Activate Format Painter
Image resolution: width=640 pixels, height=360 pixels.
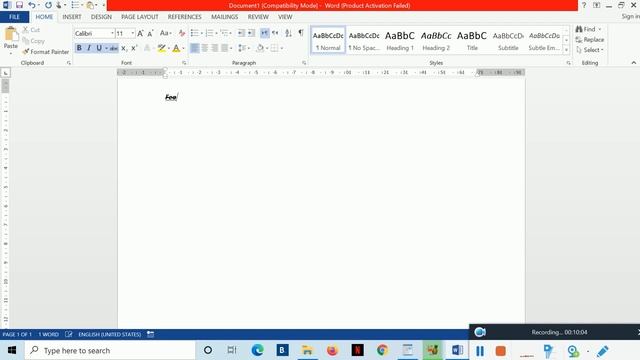[46, 52]
